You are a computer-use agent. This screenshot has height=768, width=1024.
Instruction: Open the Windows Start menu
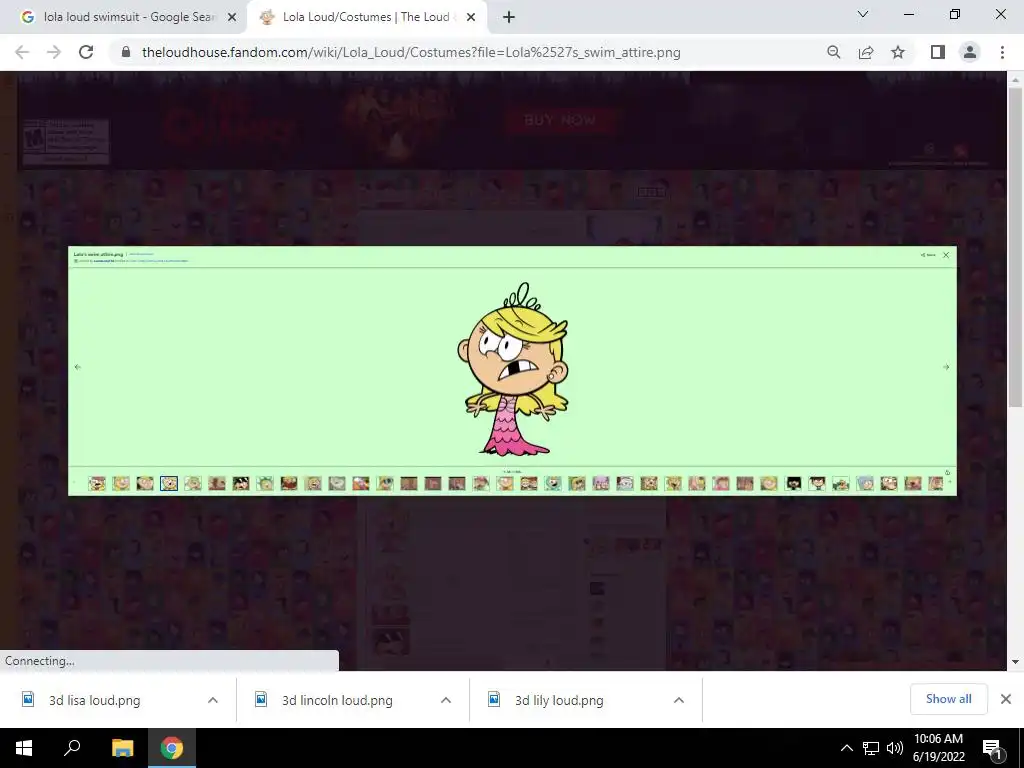[x=24, y=748]
